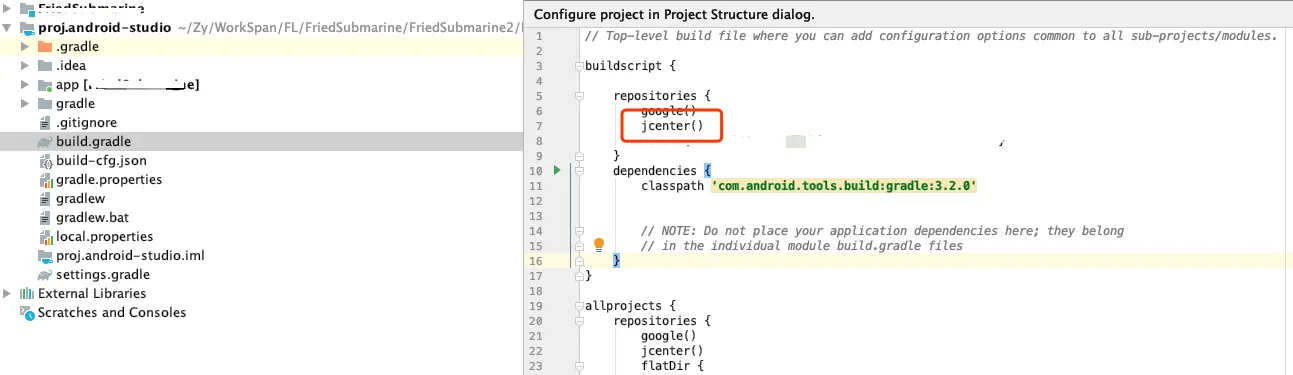Click the .idea folder icon
1293x375 pixels.
(x=45, y=66)
